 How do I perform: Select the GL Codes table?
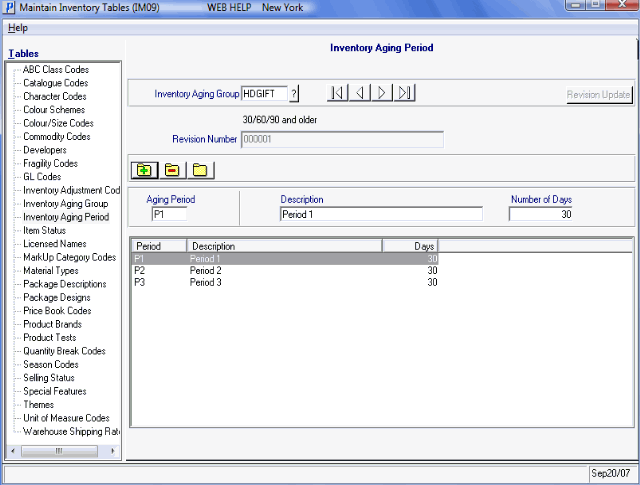click(42, 177)
